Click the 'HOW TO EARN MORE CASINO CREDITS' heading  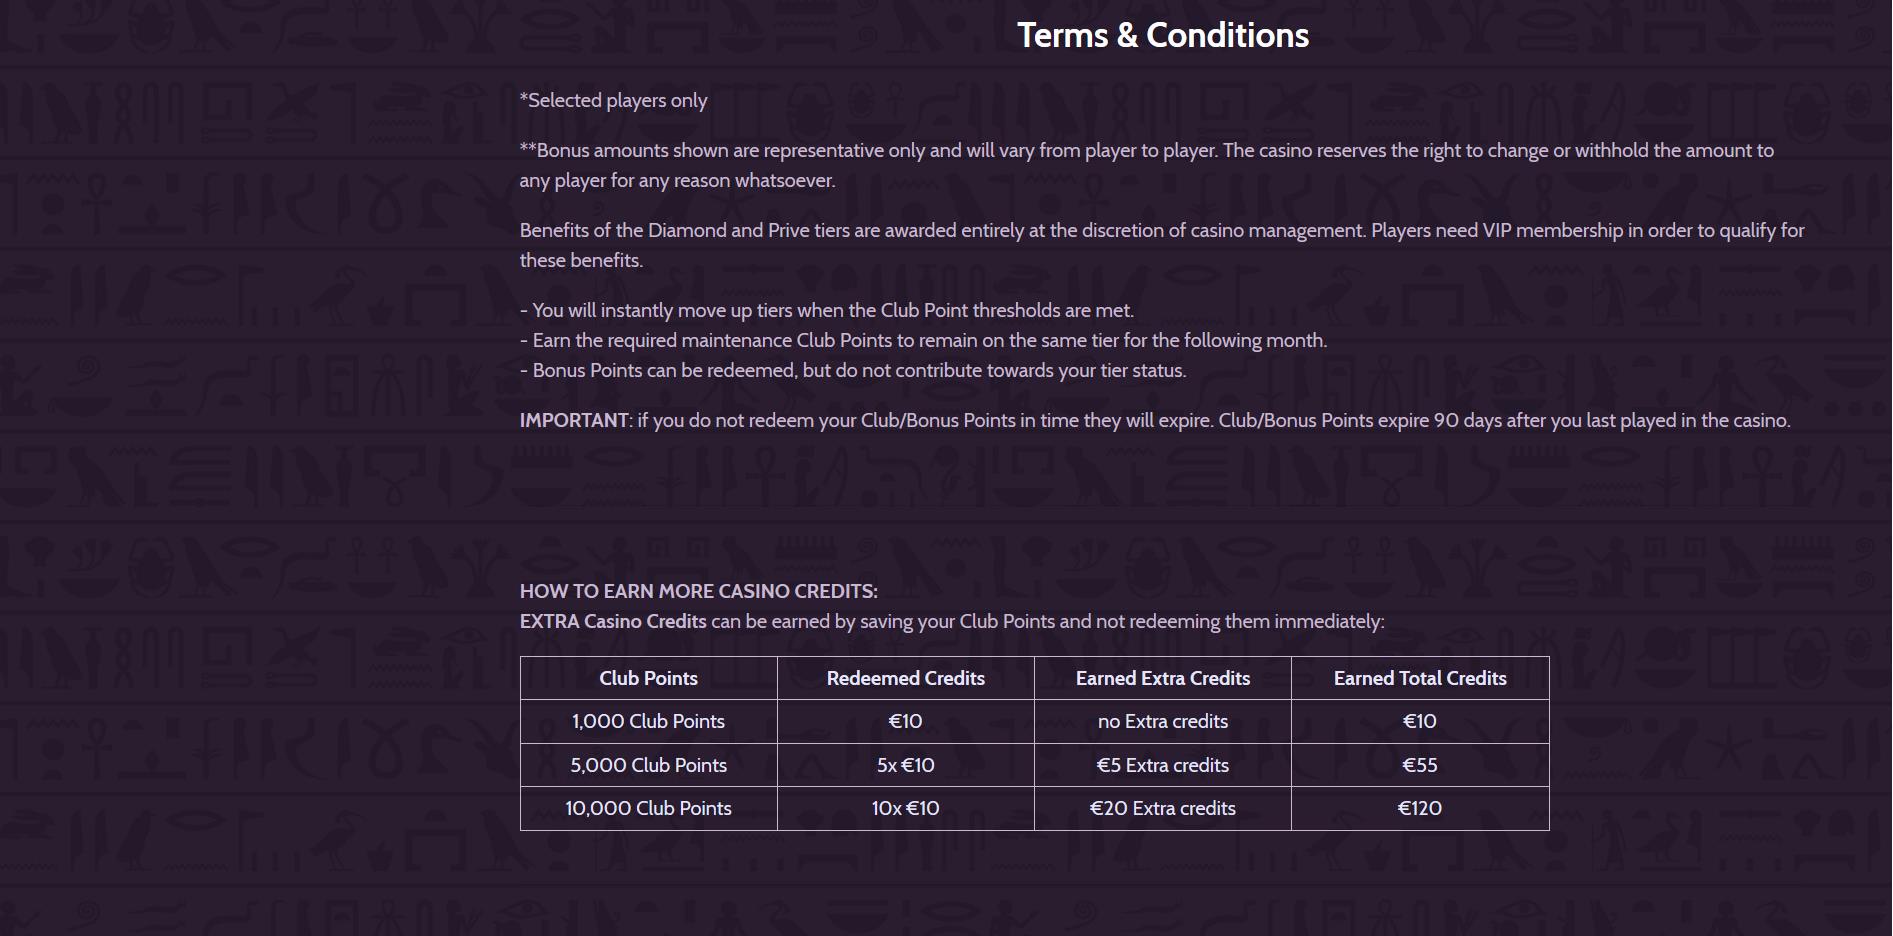click(699, 591)
